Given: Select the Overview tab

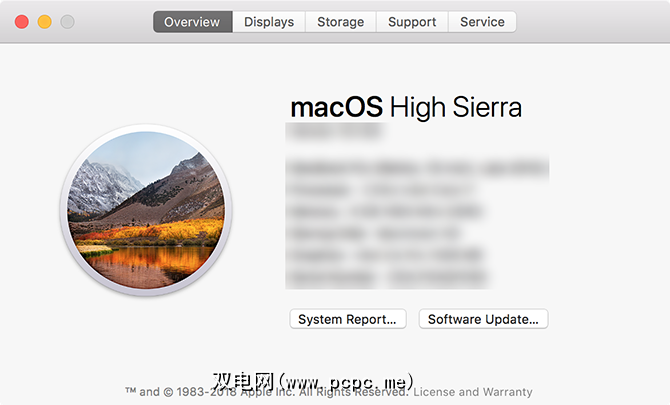Looking at the screenshot, I should 193,22.
